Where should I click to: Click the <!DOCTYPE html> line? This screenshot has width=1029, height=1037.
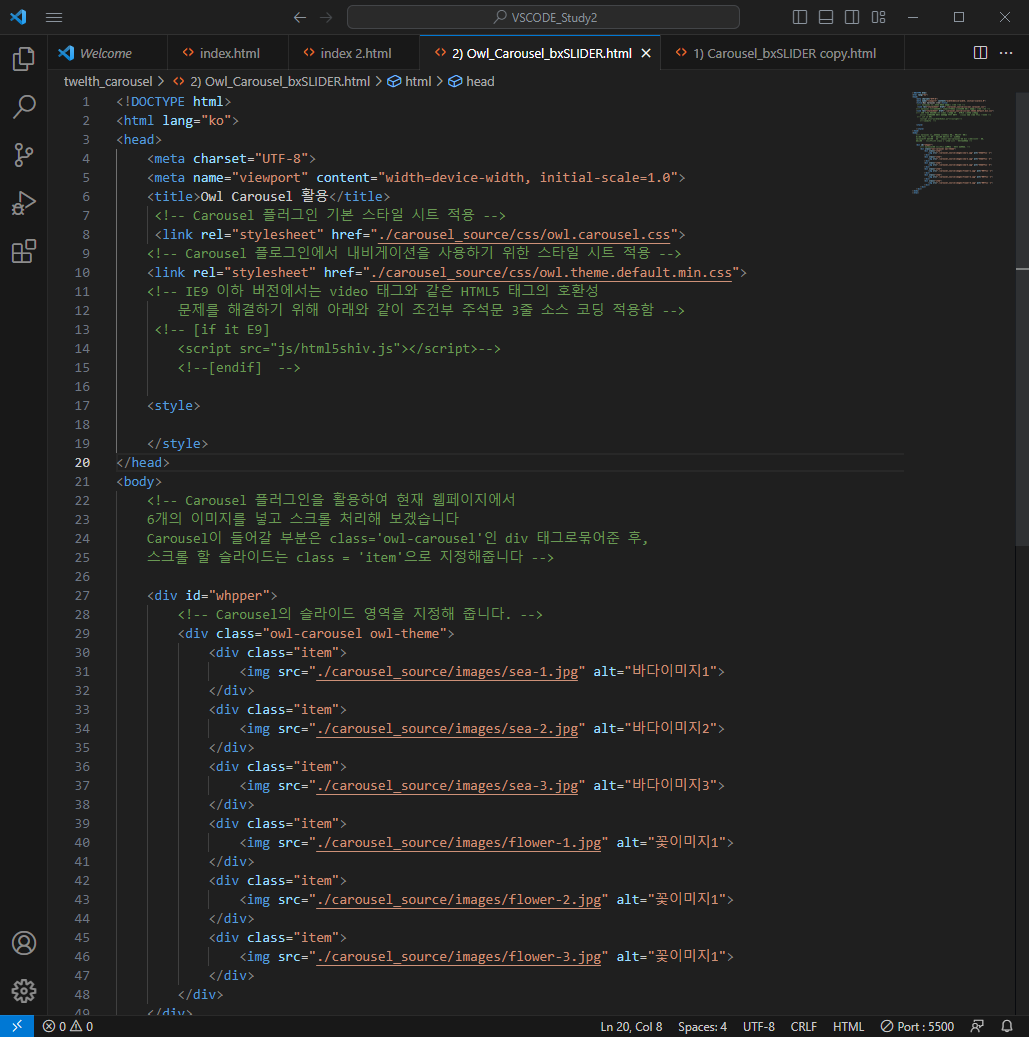(x=173, y=102)
